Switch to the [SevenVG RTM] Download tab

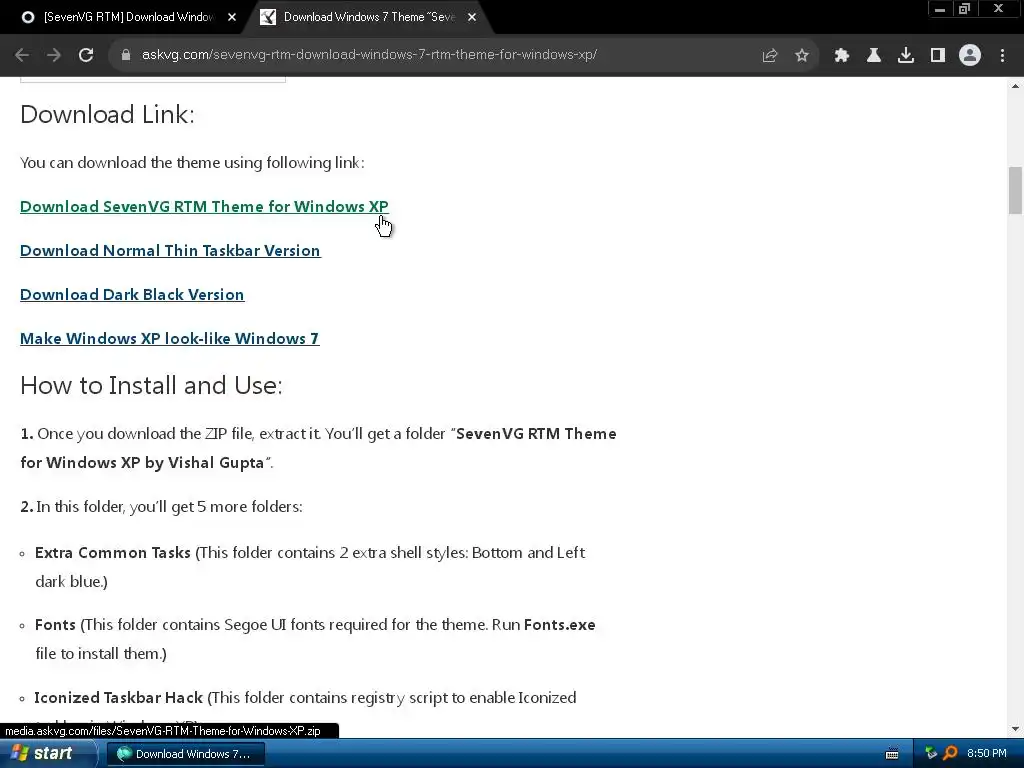pyautogui.click(x=127, y=18)
